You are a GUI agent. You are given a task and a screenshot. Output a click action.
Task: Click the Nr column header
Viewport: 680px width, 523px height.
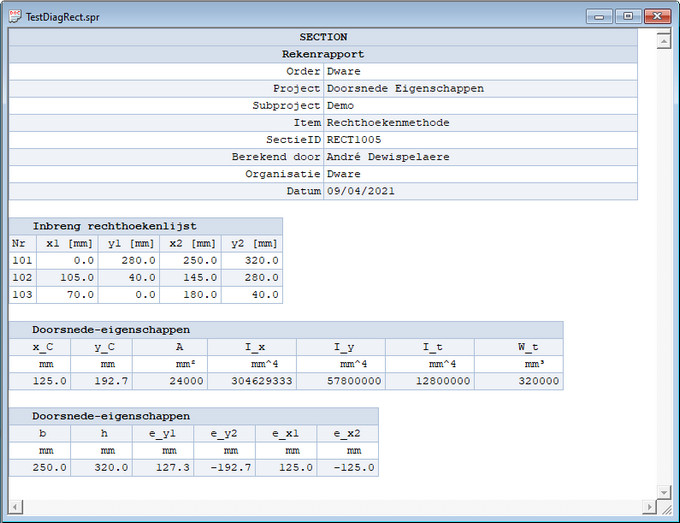coord(19,244)
